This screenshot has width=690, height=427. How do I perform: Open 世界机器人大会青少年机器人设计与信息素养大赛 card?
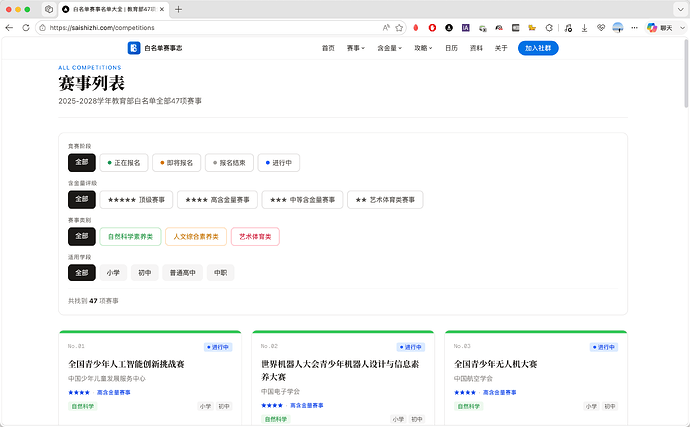click(340, 370)
